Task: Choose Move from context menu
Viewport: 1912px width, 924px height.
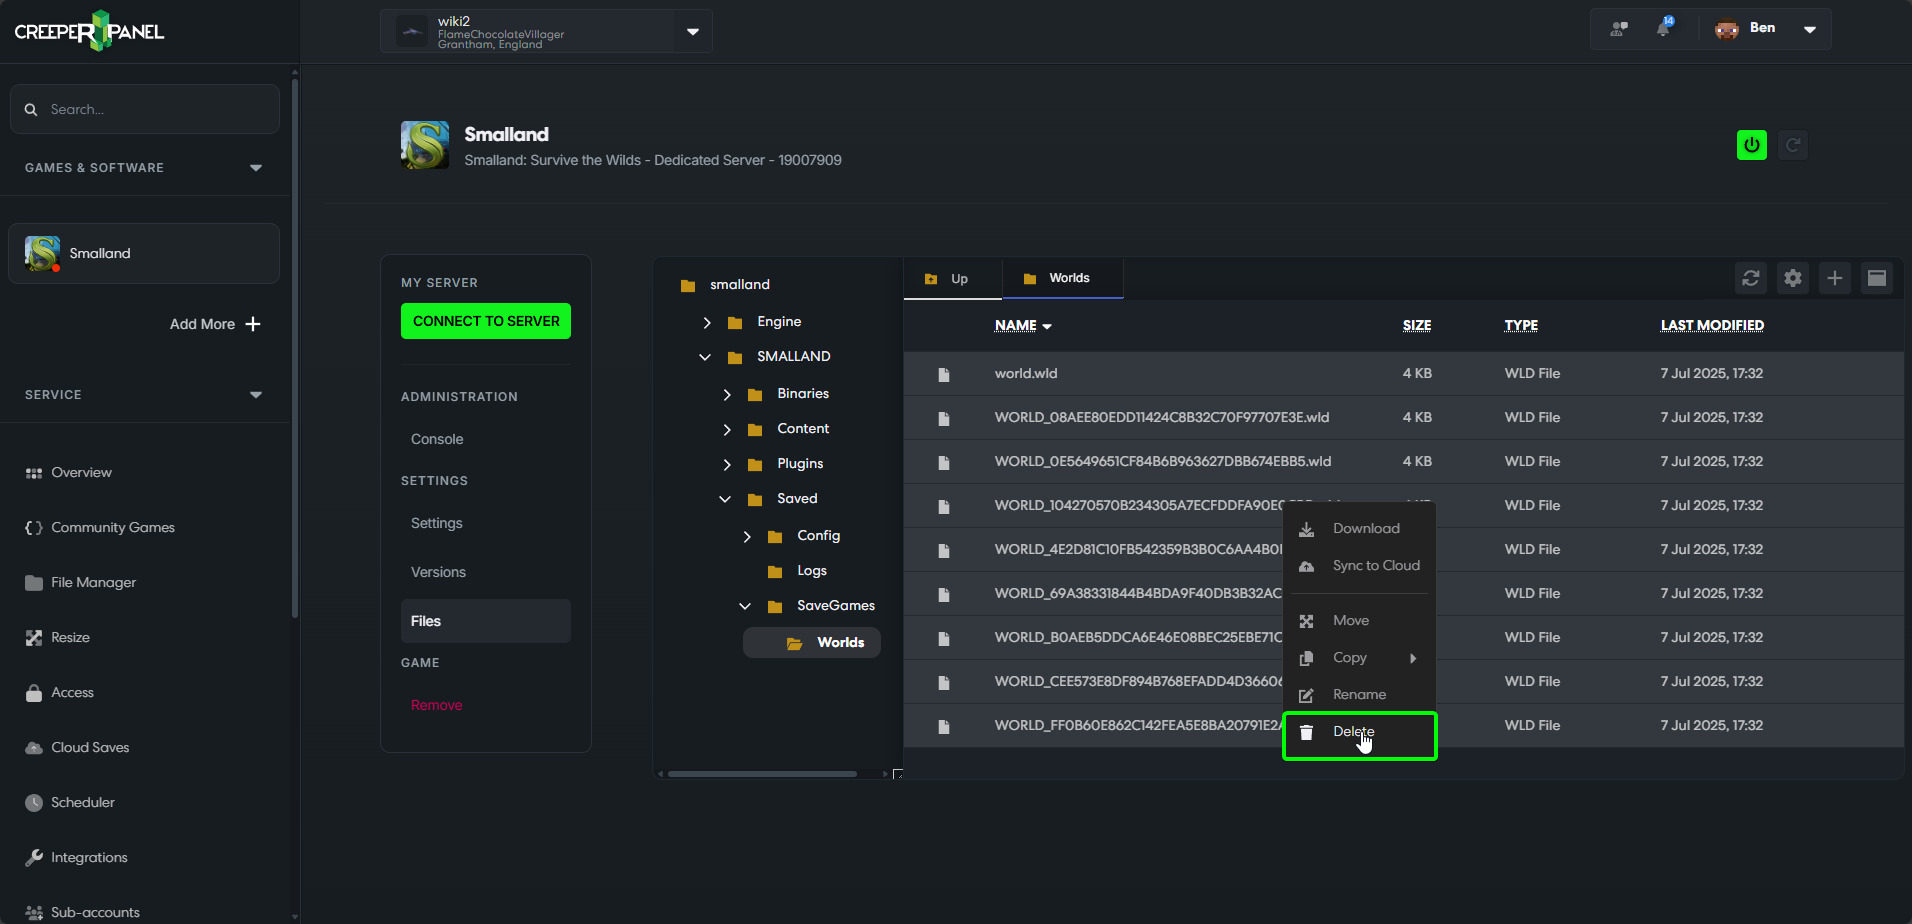Action: (1360, 620)
